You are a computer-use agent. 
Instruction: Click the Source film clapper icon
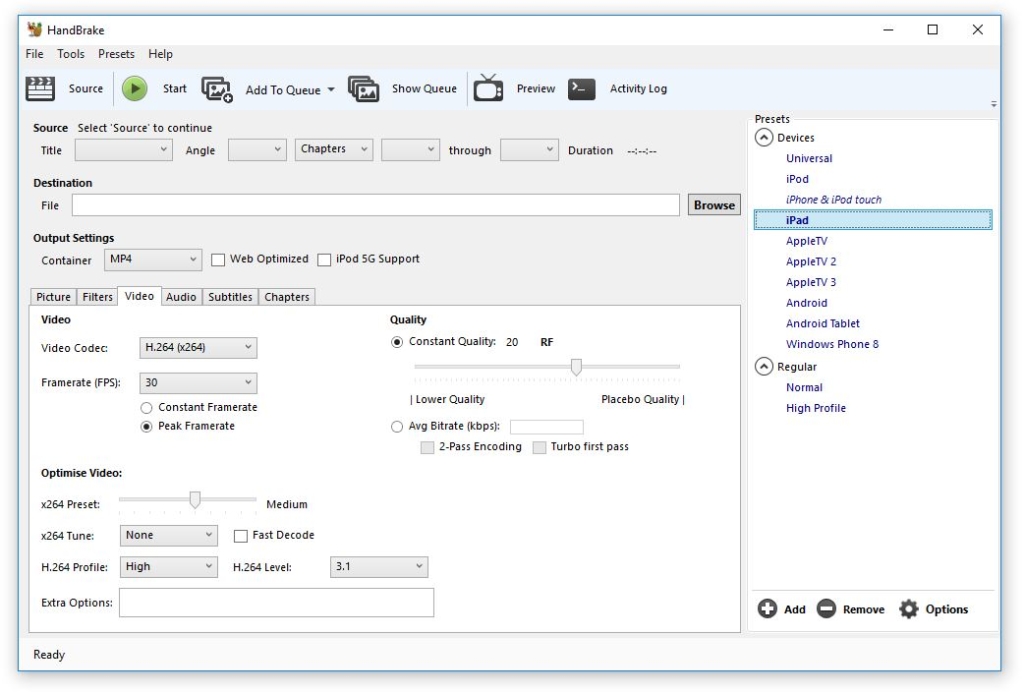[x=39, y=89]
